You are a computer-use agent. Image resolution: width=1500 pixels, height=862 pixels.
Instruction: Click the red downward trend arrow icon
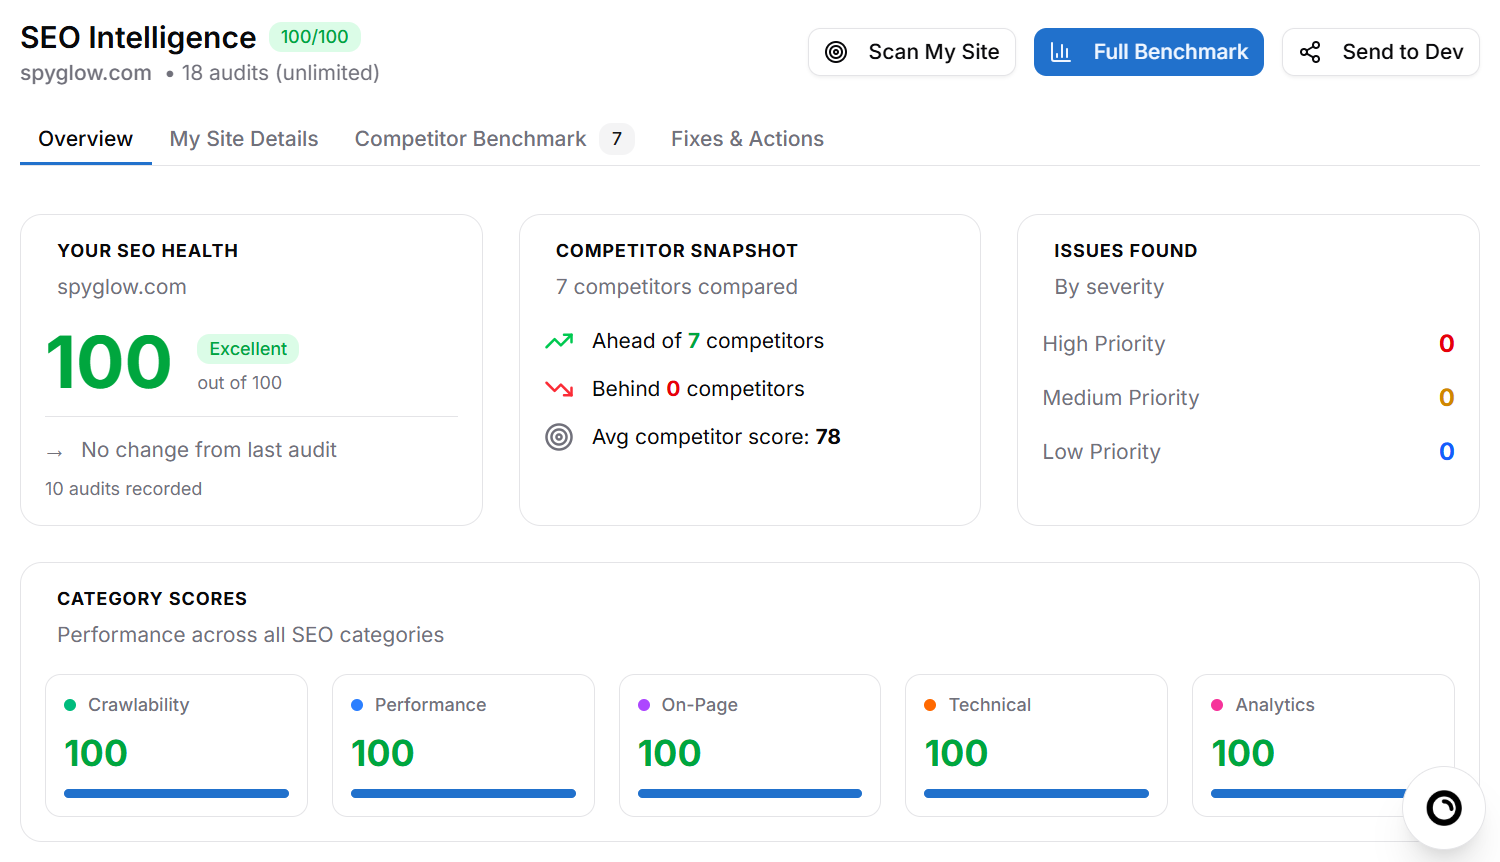pyautogui.click(x=559, y=388)
